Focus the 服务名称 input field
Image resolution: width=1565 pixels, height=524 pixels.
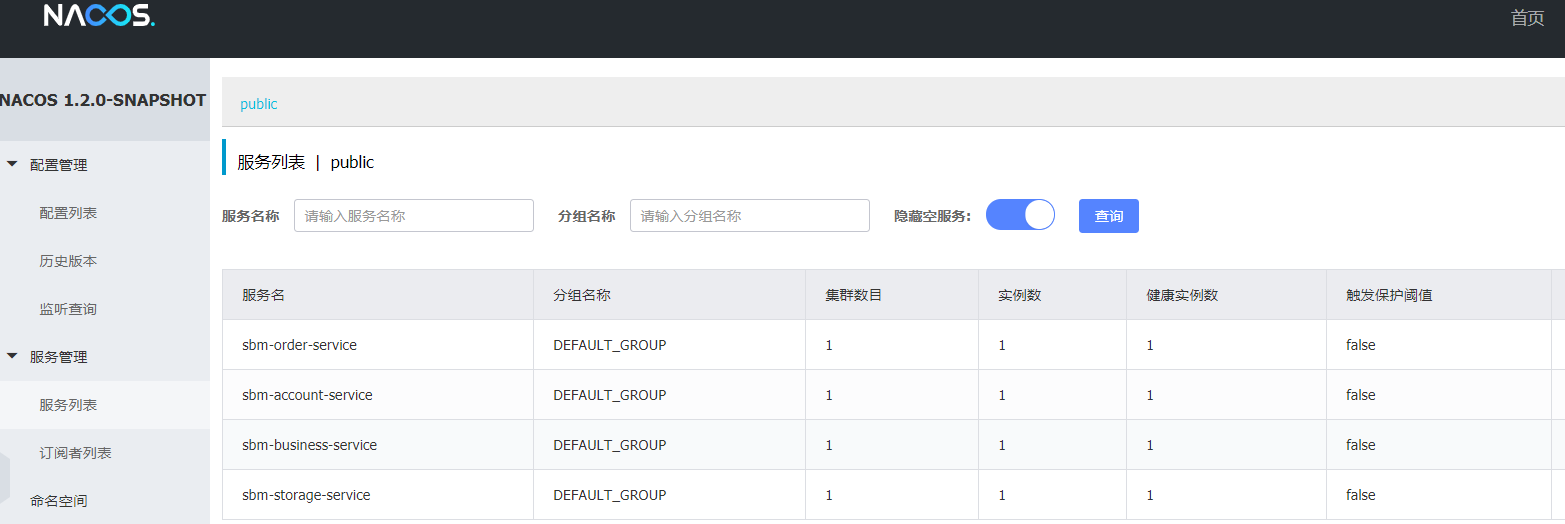point(414,216)
